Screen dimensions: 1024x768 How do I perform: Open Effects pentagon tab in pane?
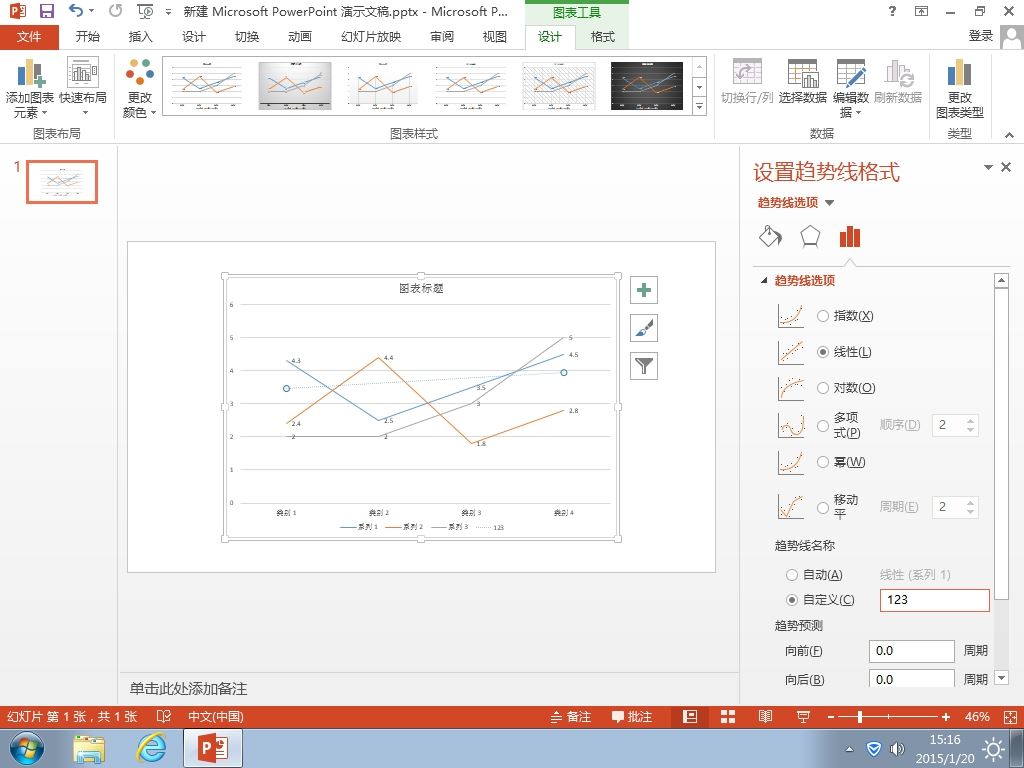tap(810, 236)
